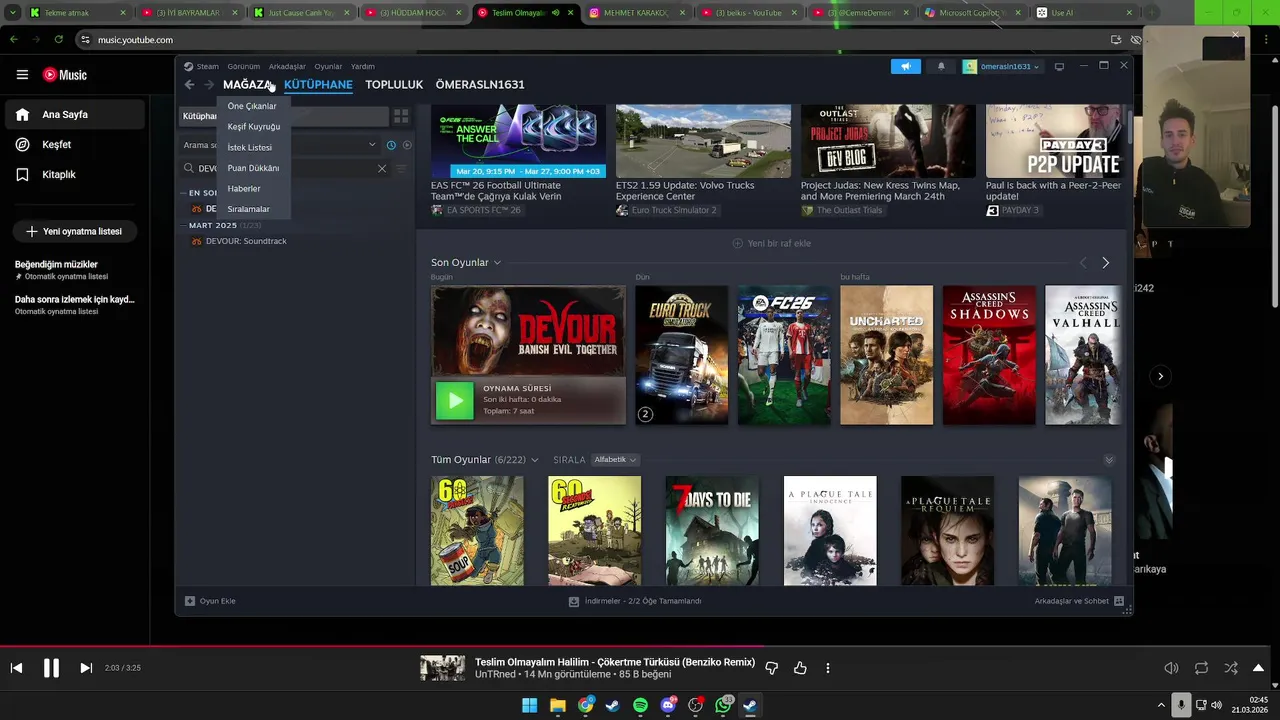
Task: Switch library to grid view icon
Action: click(401, 116)
